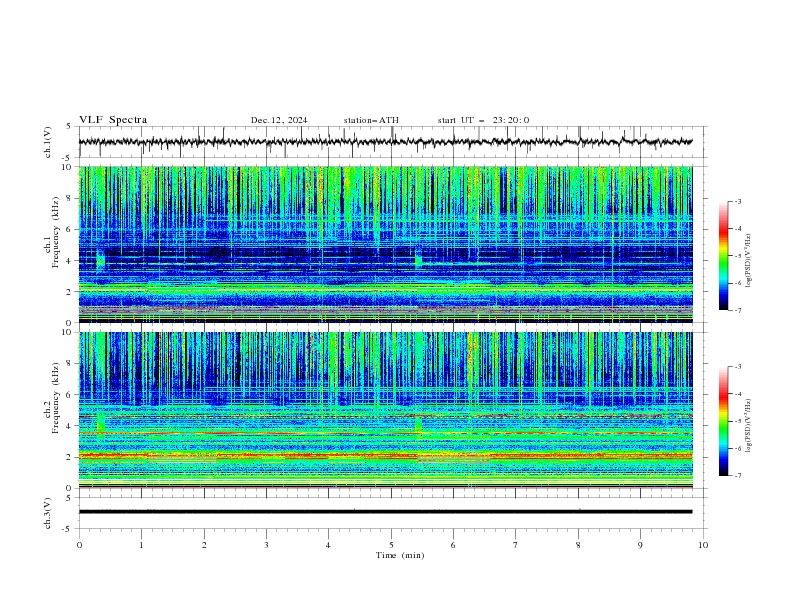This screenshot has height=612, width=792.
Task: Click the ch.3 flat black trace
Action: click(x=385, y=512)
